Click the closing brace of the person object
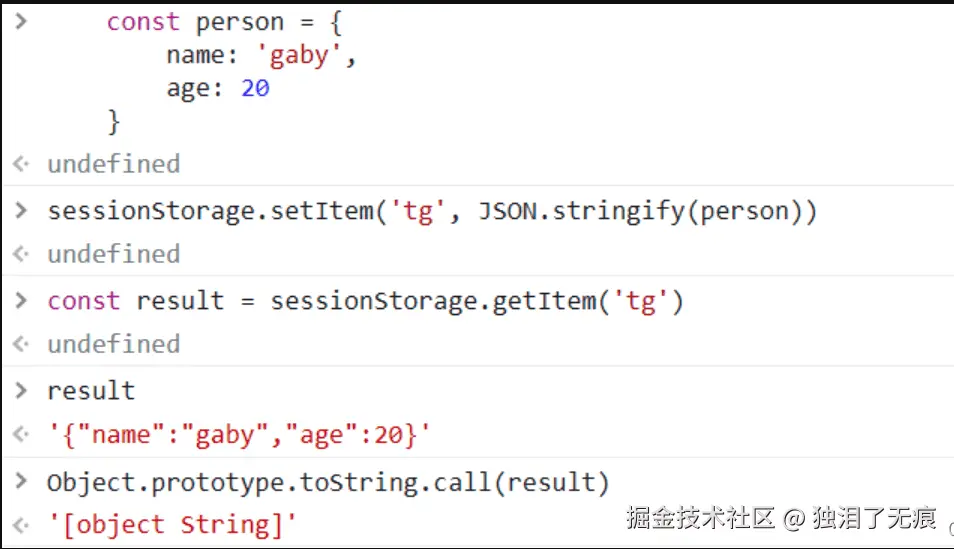954x549 pixels. click(x=114, y=121)
